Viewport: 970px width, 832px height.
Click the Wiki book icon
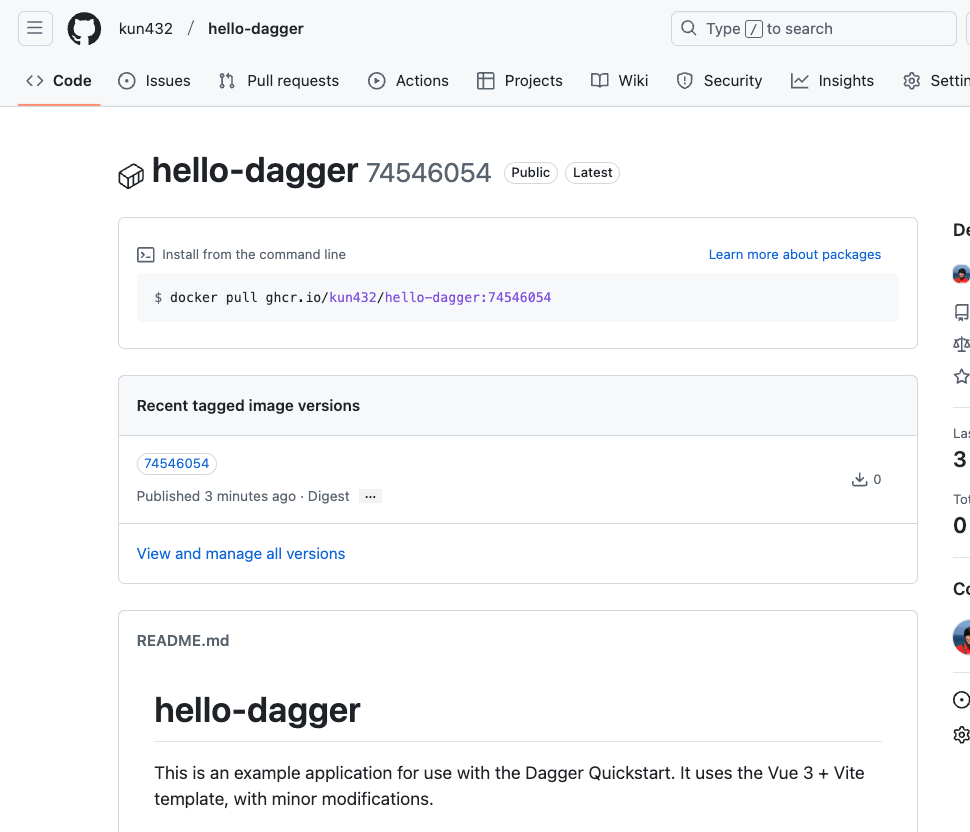pyautogui.click(x=599, y=81)
